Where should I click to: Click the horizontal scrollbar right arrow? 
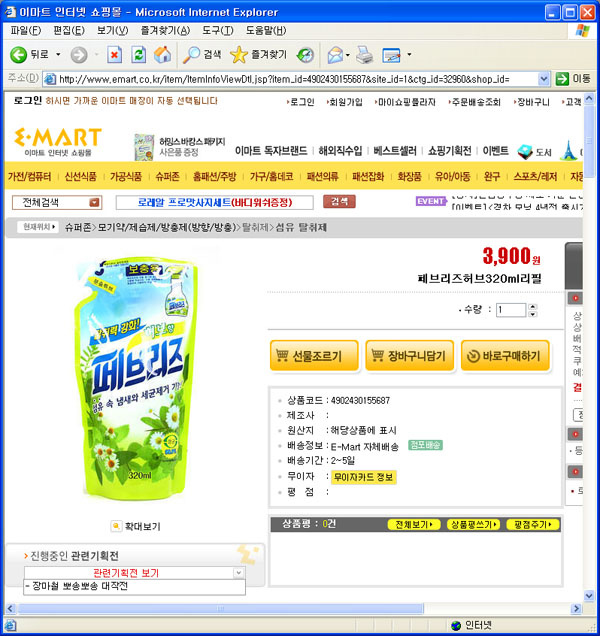point(575,608)
